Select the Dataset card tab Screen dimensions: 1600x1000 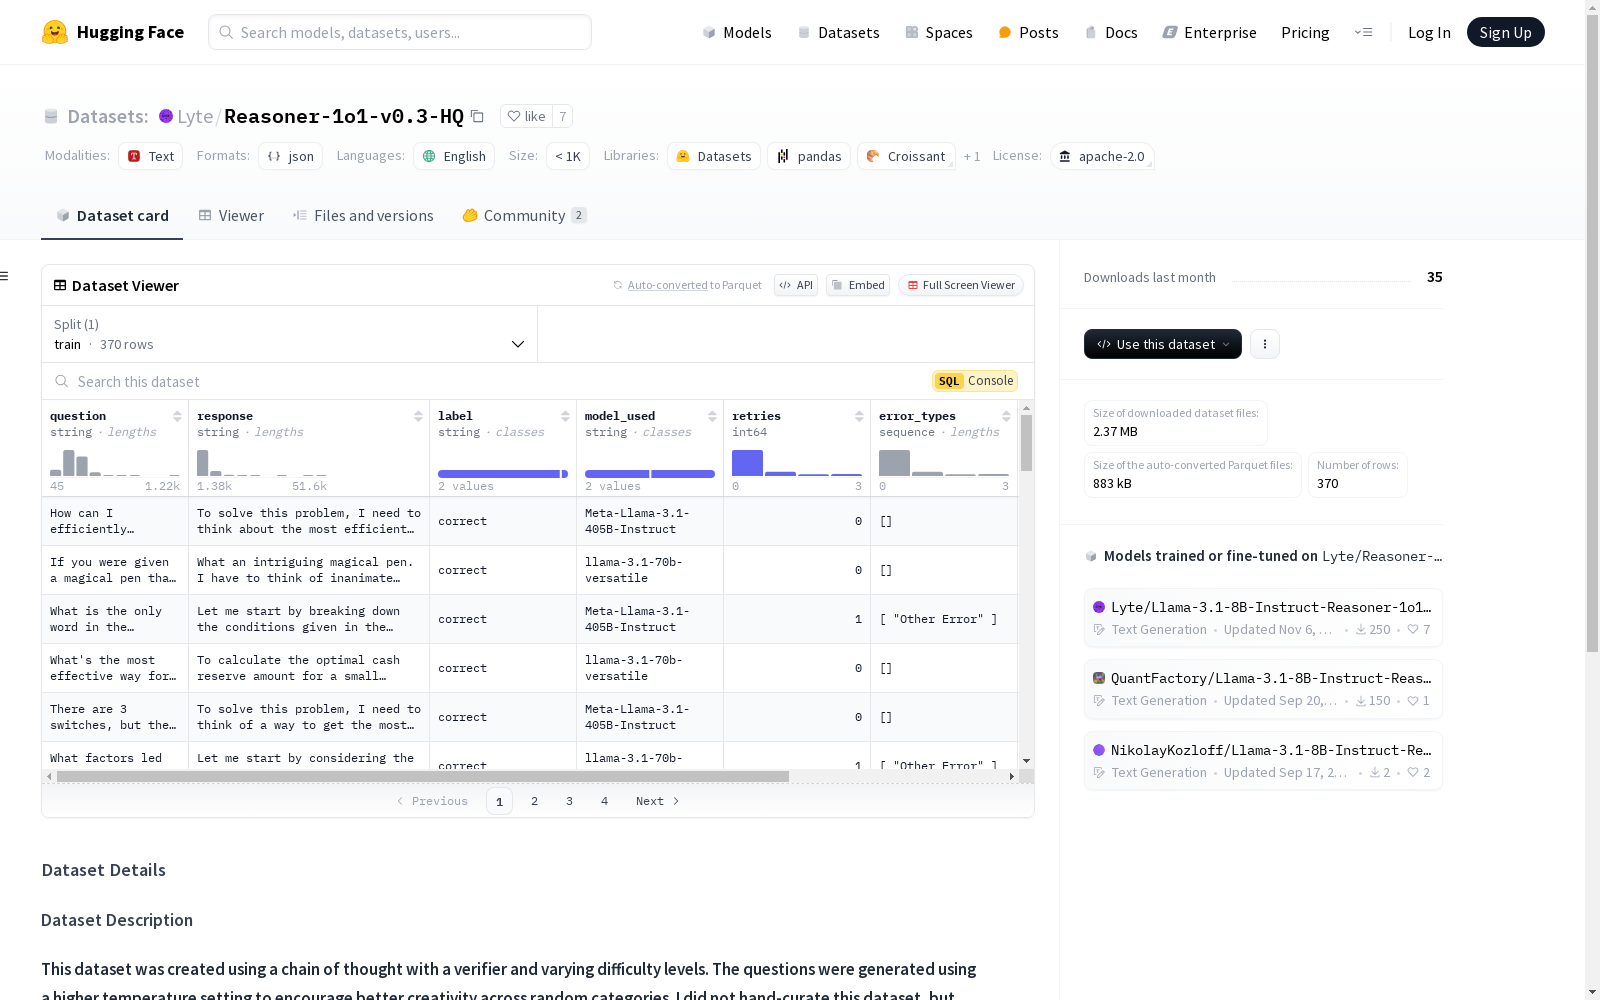pyautogui.click(x=112, y=215)
